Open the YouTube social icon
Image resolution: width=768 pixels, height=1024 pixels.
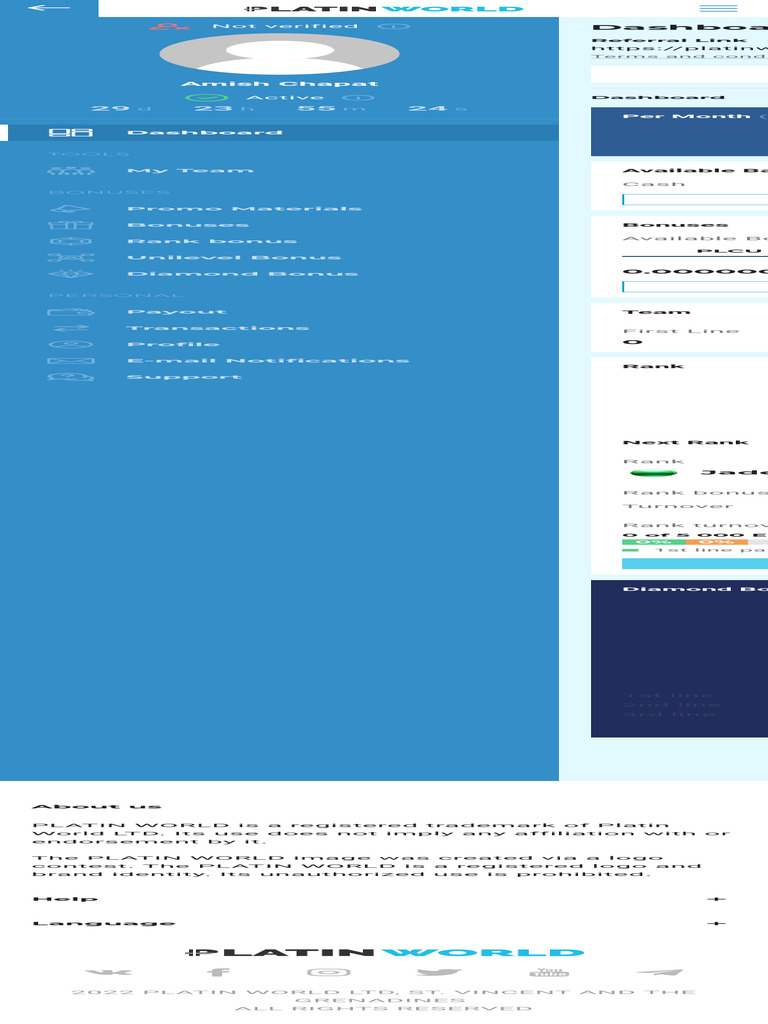click(x=549, y=972)
